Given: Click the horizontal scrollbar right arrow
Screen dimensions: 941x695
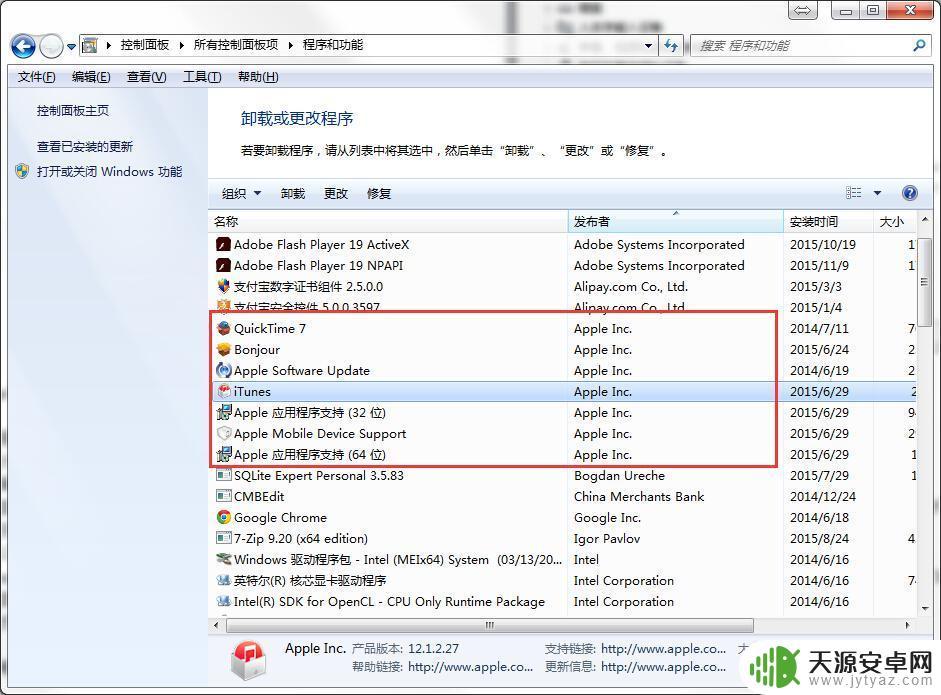Looking at the screenshot, I should [907, 625].
